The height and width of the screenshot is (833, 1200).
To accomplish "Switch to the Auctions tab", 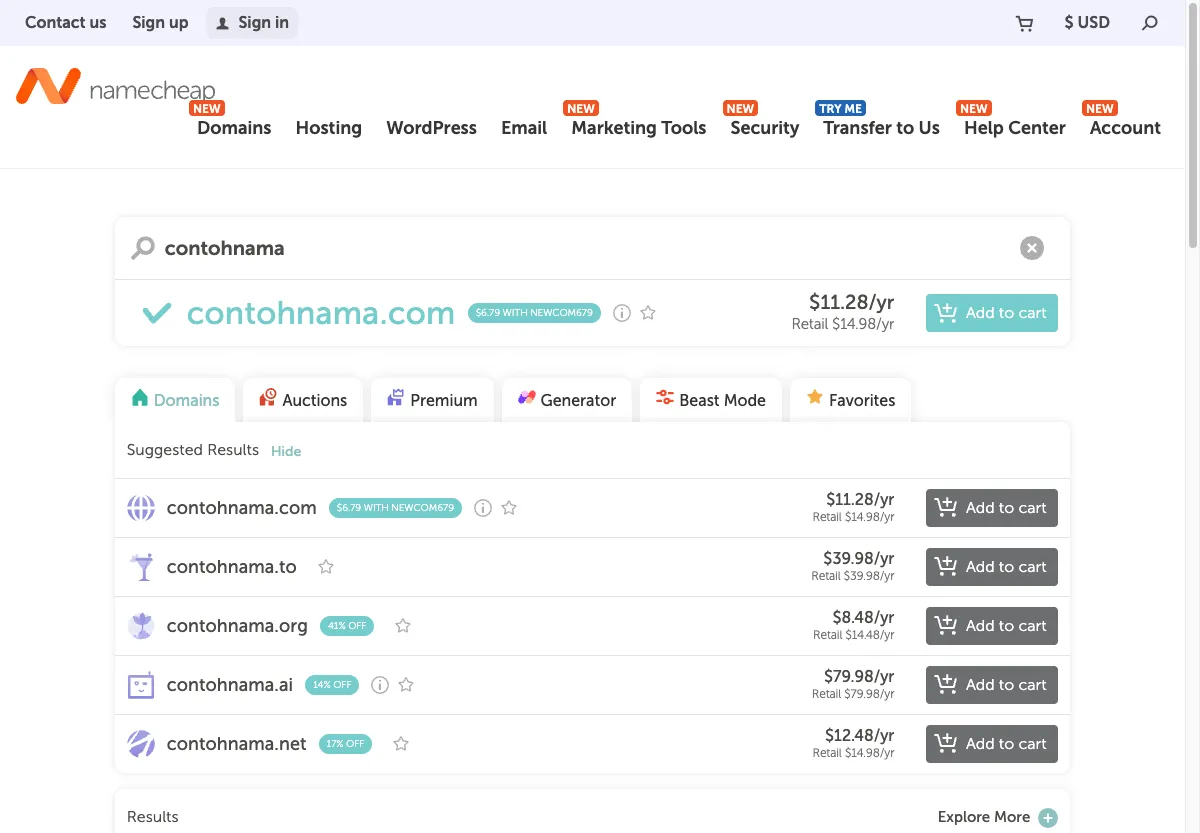I will pyautogui.click(x=303, y=400).
